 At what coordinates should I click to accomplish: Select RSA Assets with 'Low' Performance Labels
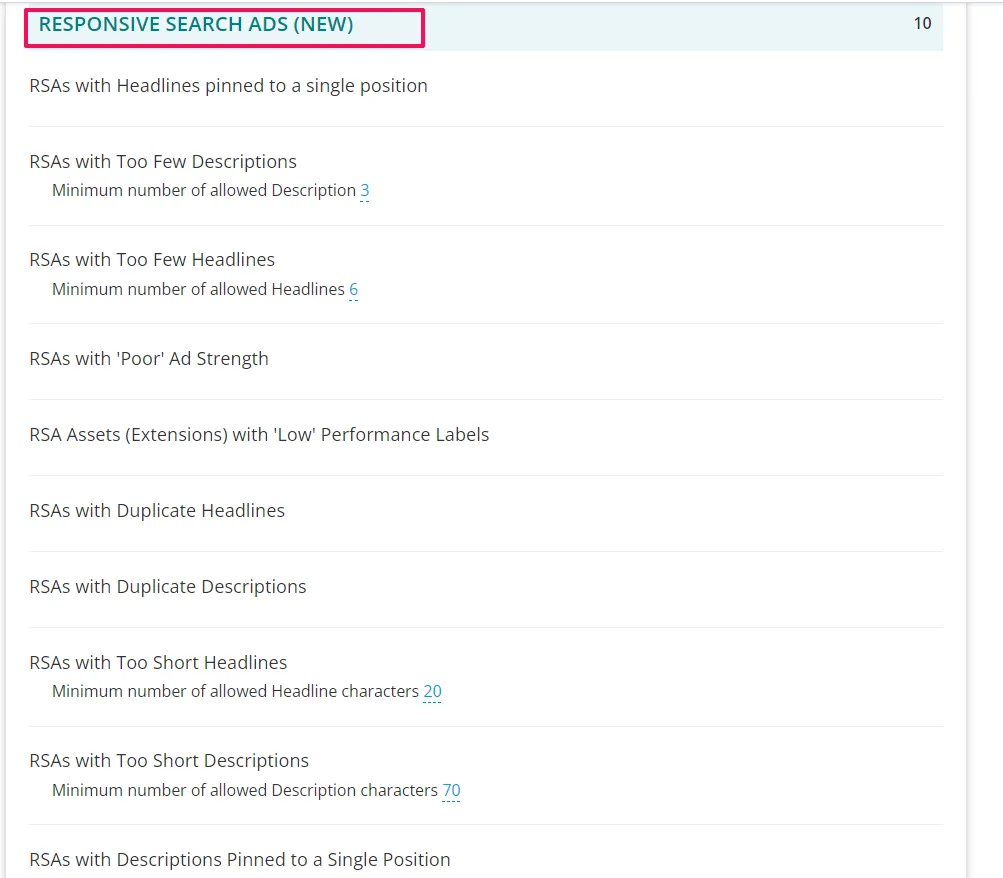click(x=259, y=435)
